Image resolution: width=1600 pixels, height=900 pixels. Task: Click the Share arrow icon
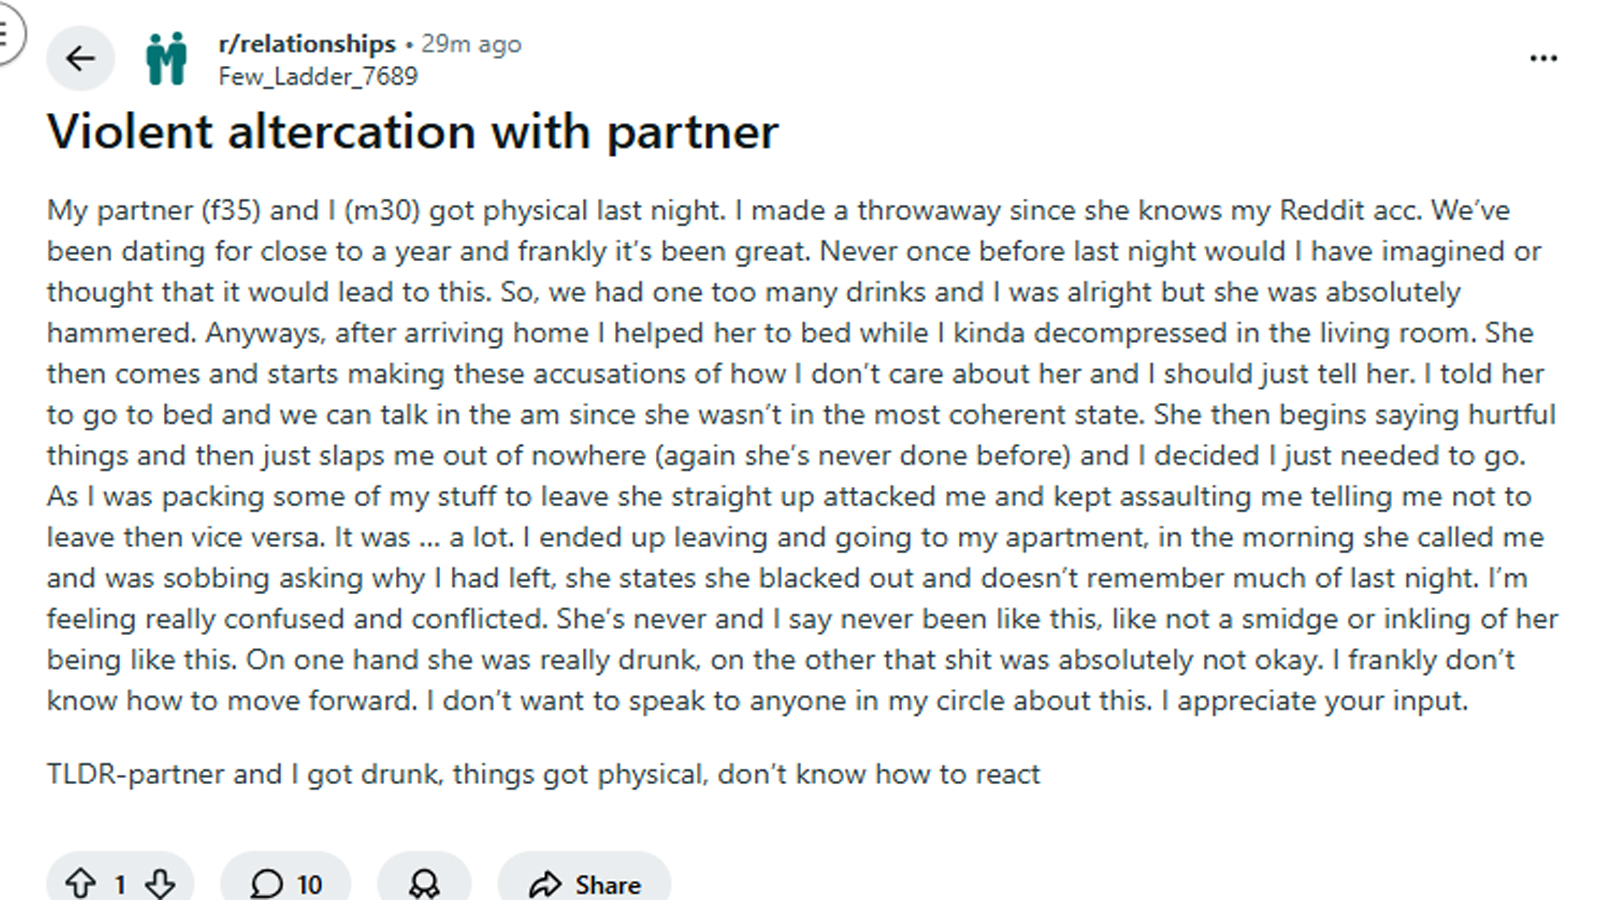point(545,884)
